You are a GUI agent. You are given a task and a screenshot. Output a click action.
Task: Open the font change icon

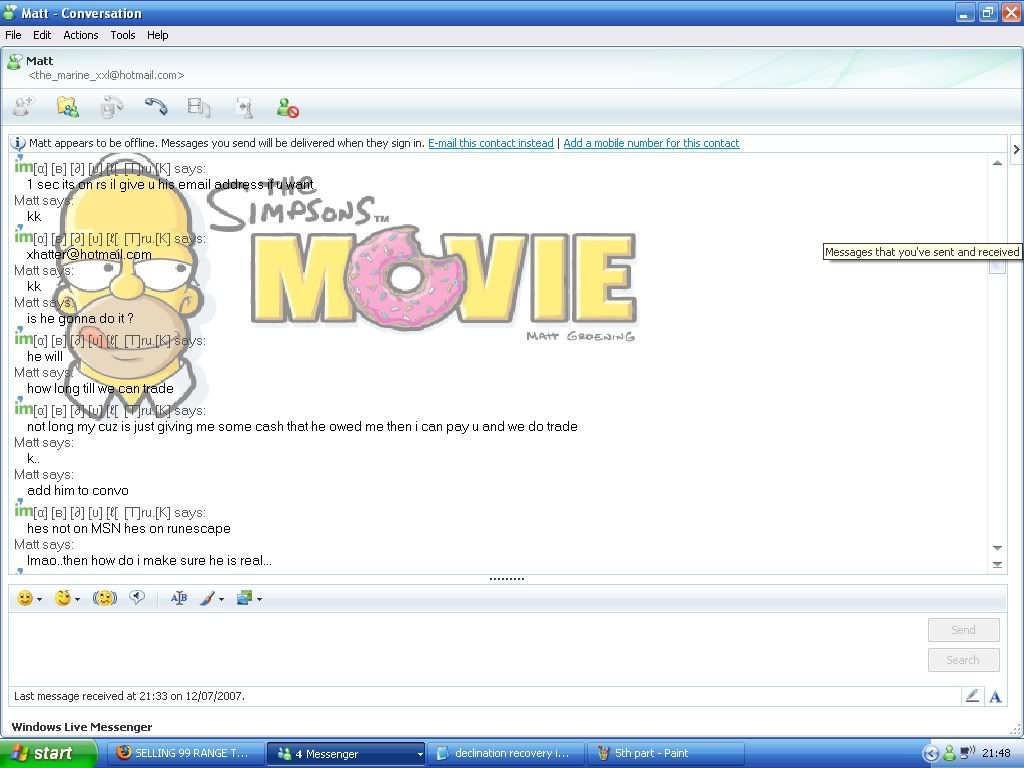pos(179,598)
